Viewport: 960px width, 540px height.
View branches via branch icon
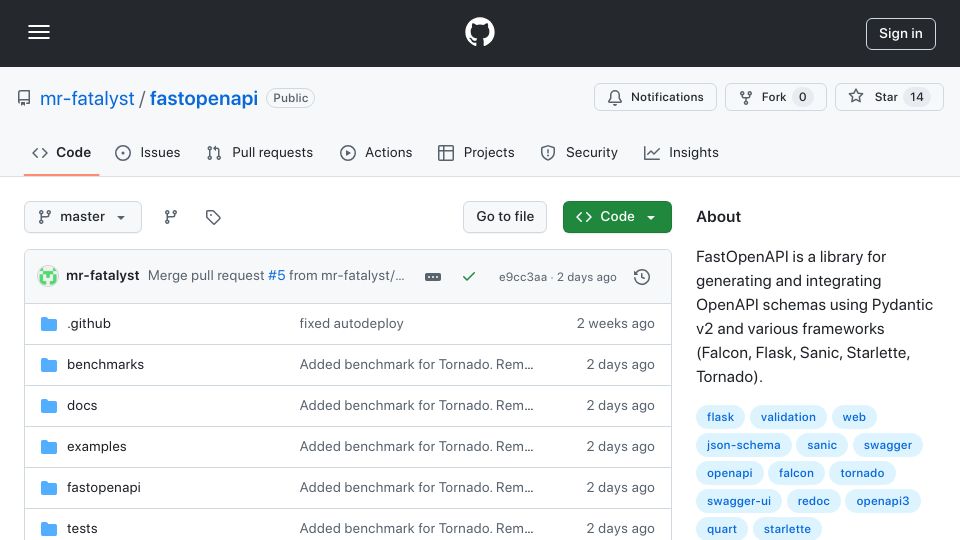coord(171,217)
